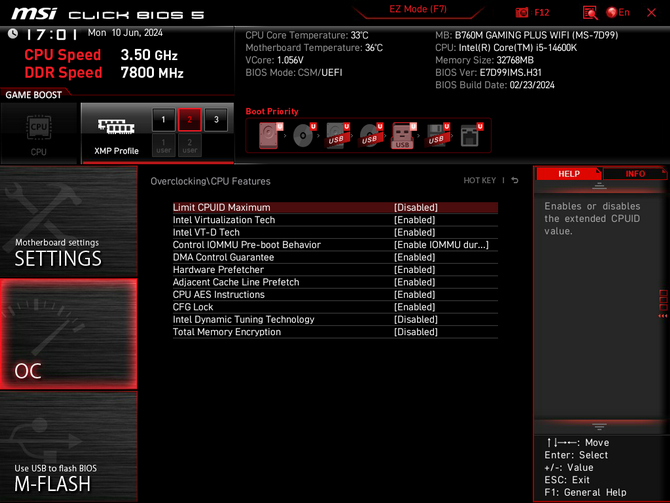This screenshot has width=670, height=503.
Task: Select XMP user profile 2
Action: click(x=190, y=145)
